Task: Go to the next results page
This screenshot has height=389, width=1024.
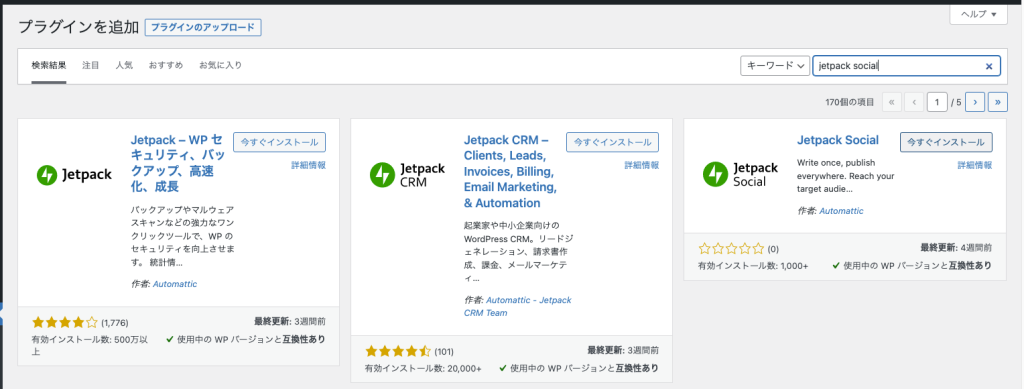Action: point(975,102)
